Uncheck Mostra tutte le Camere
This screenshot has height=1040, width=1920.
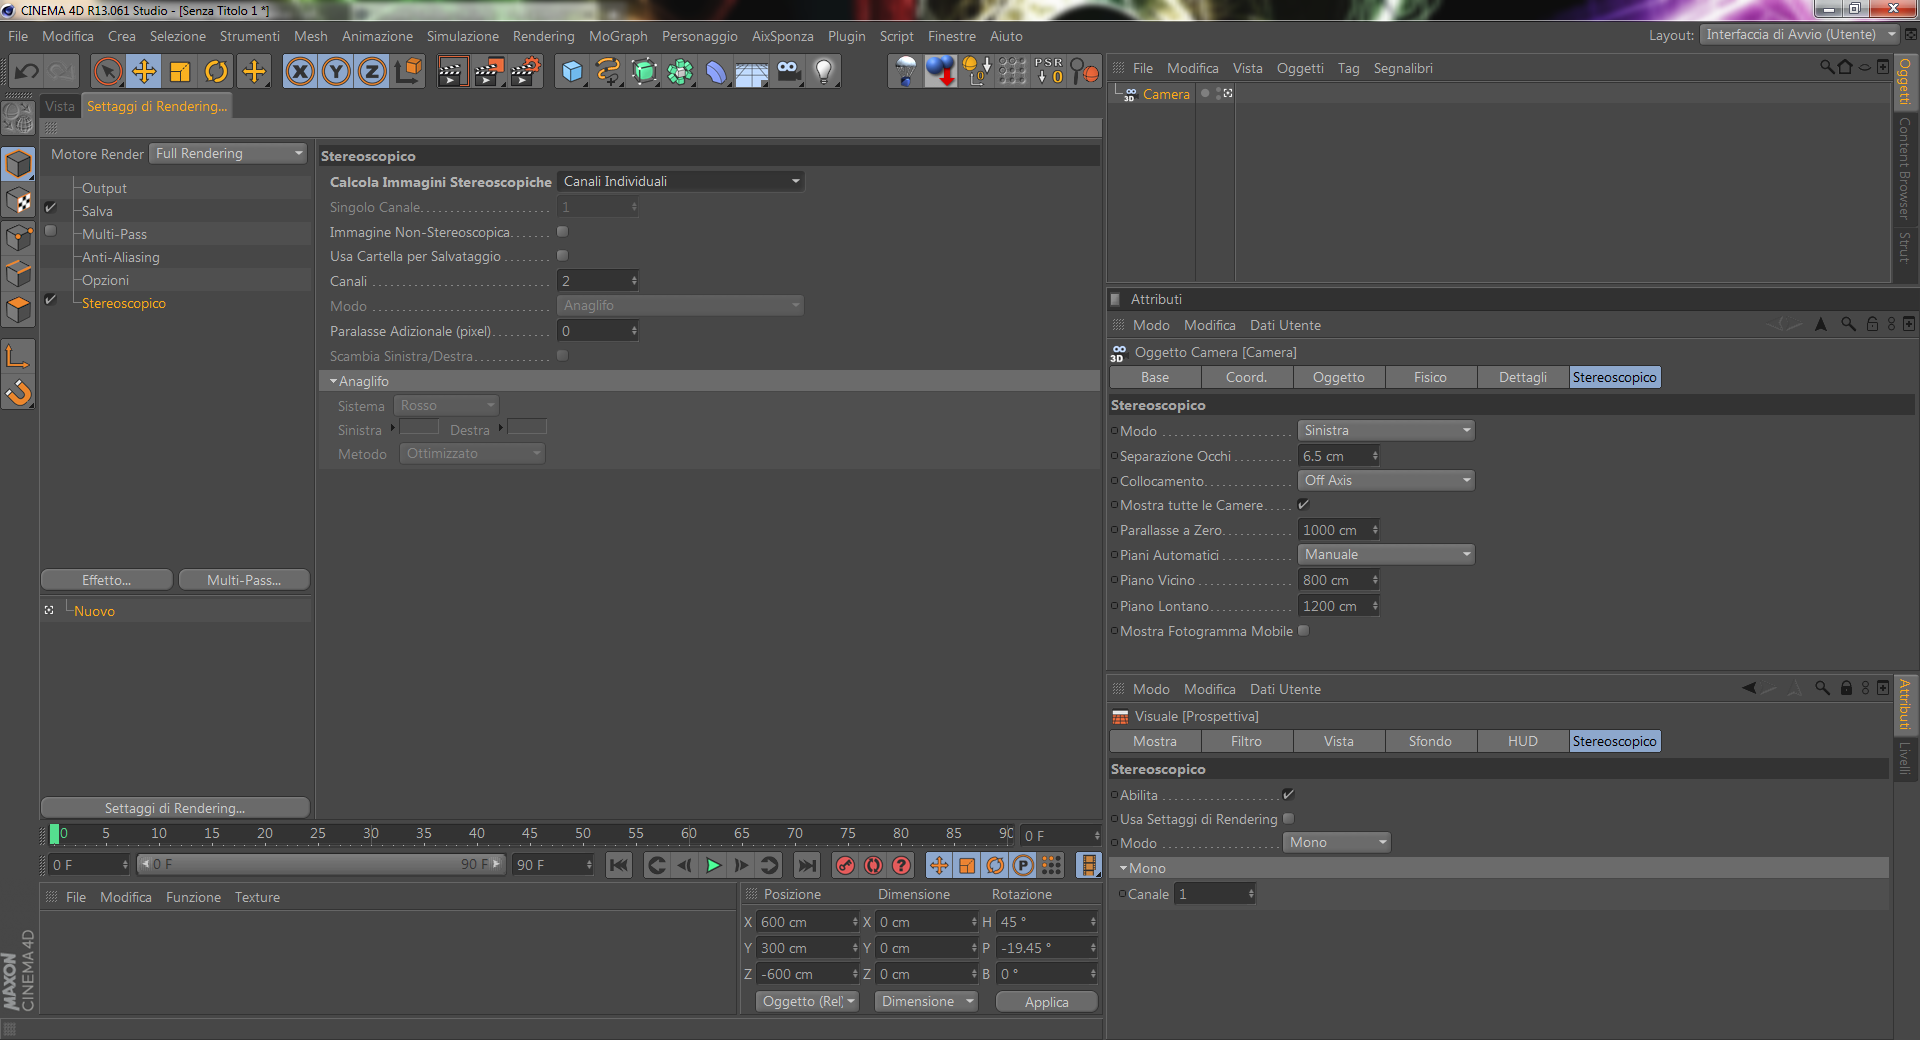(1303, 505)
